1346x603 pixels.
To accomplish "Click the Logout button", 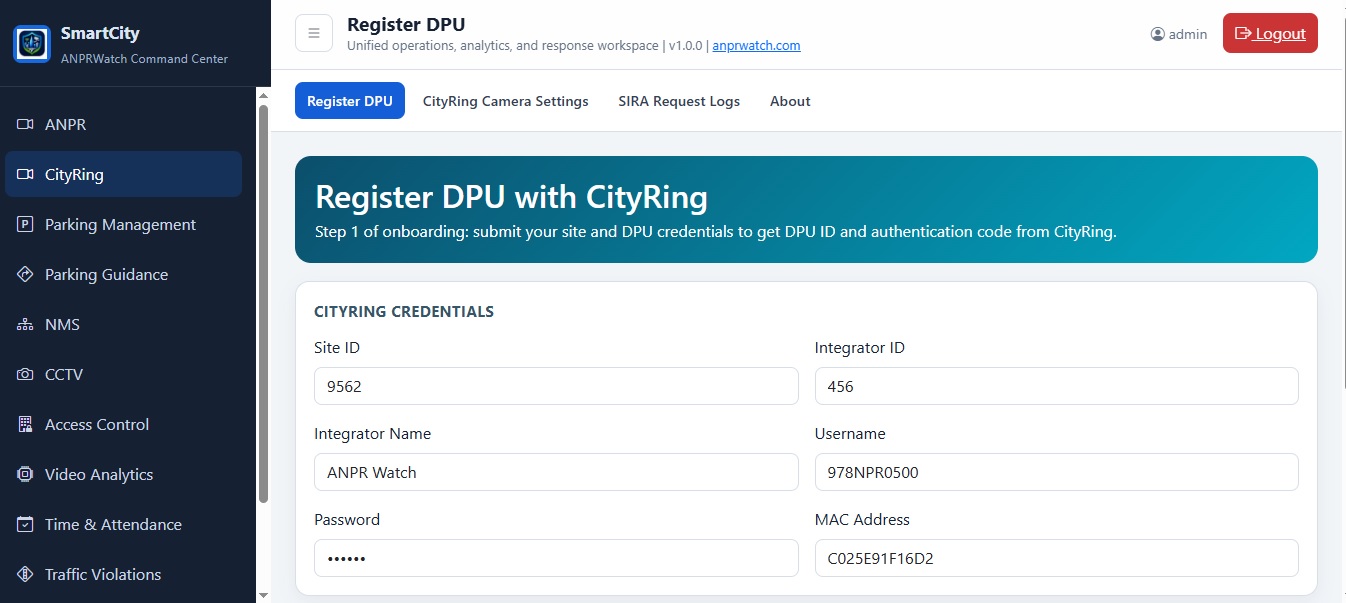I will coord(1270,33).
